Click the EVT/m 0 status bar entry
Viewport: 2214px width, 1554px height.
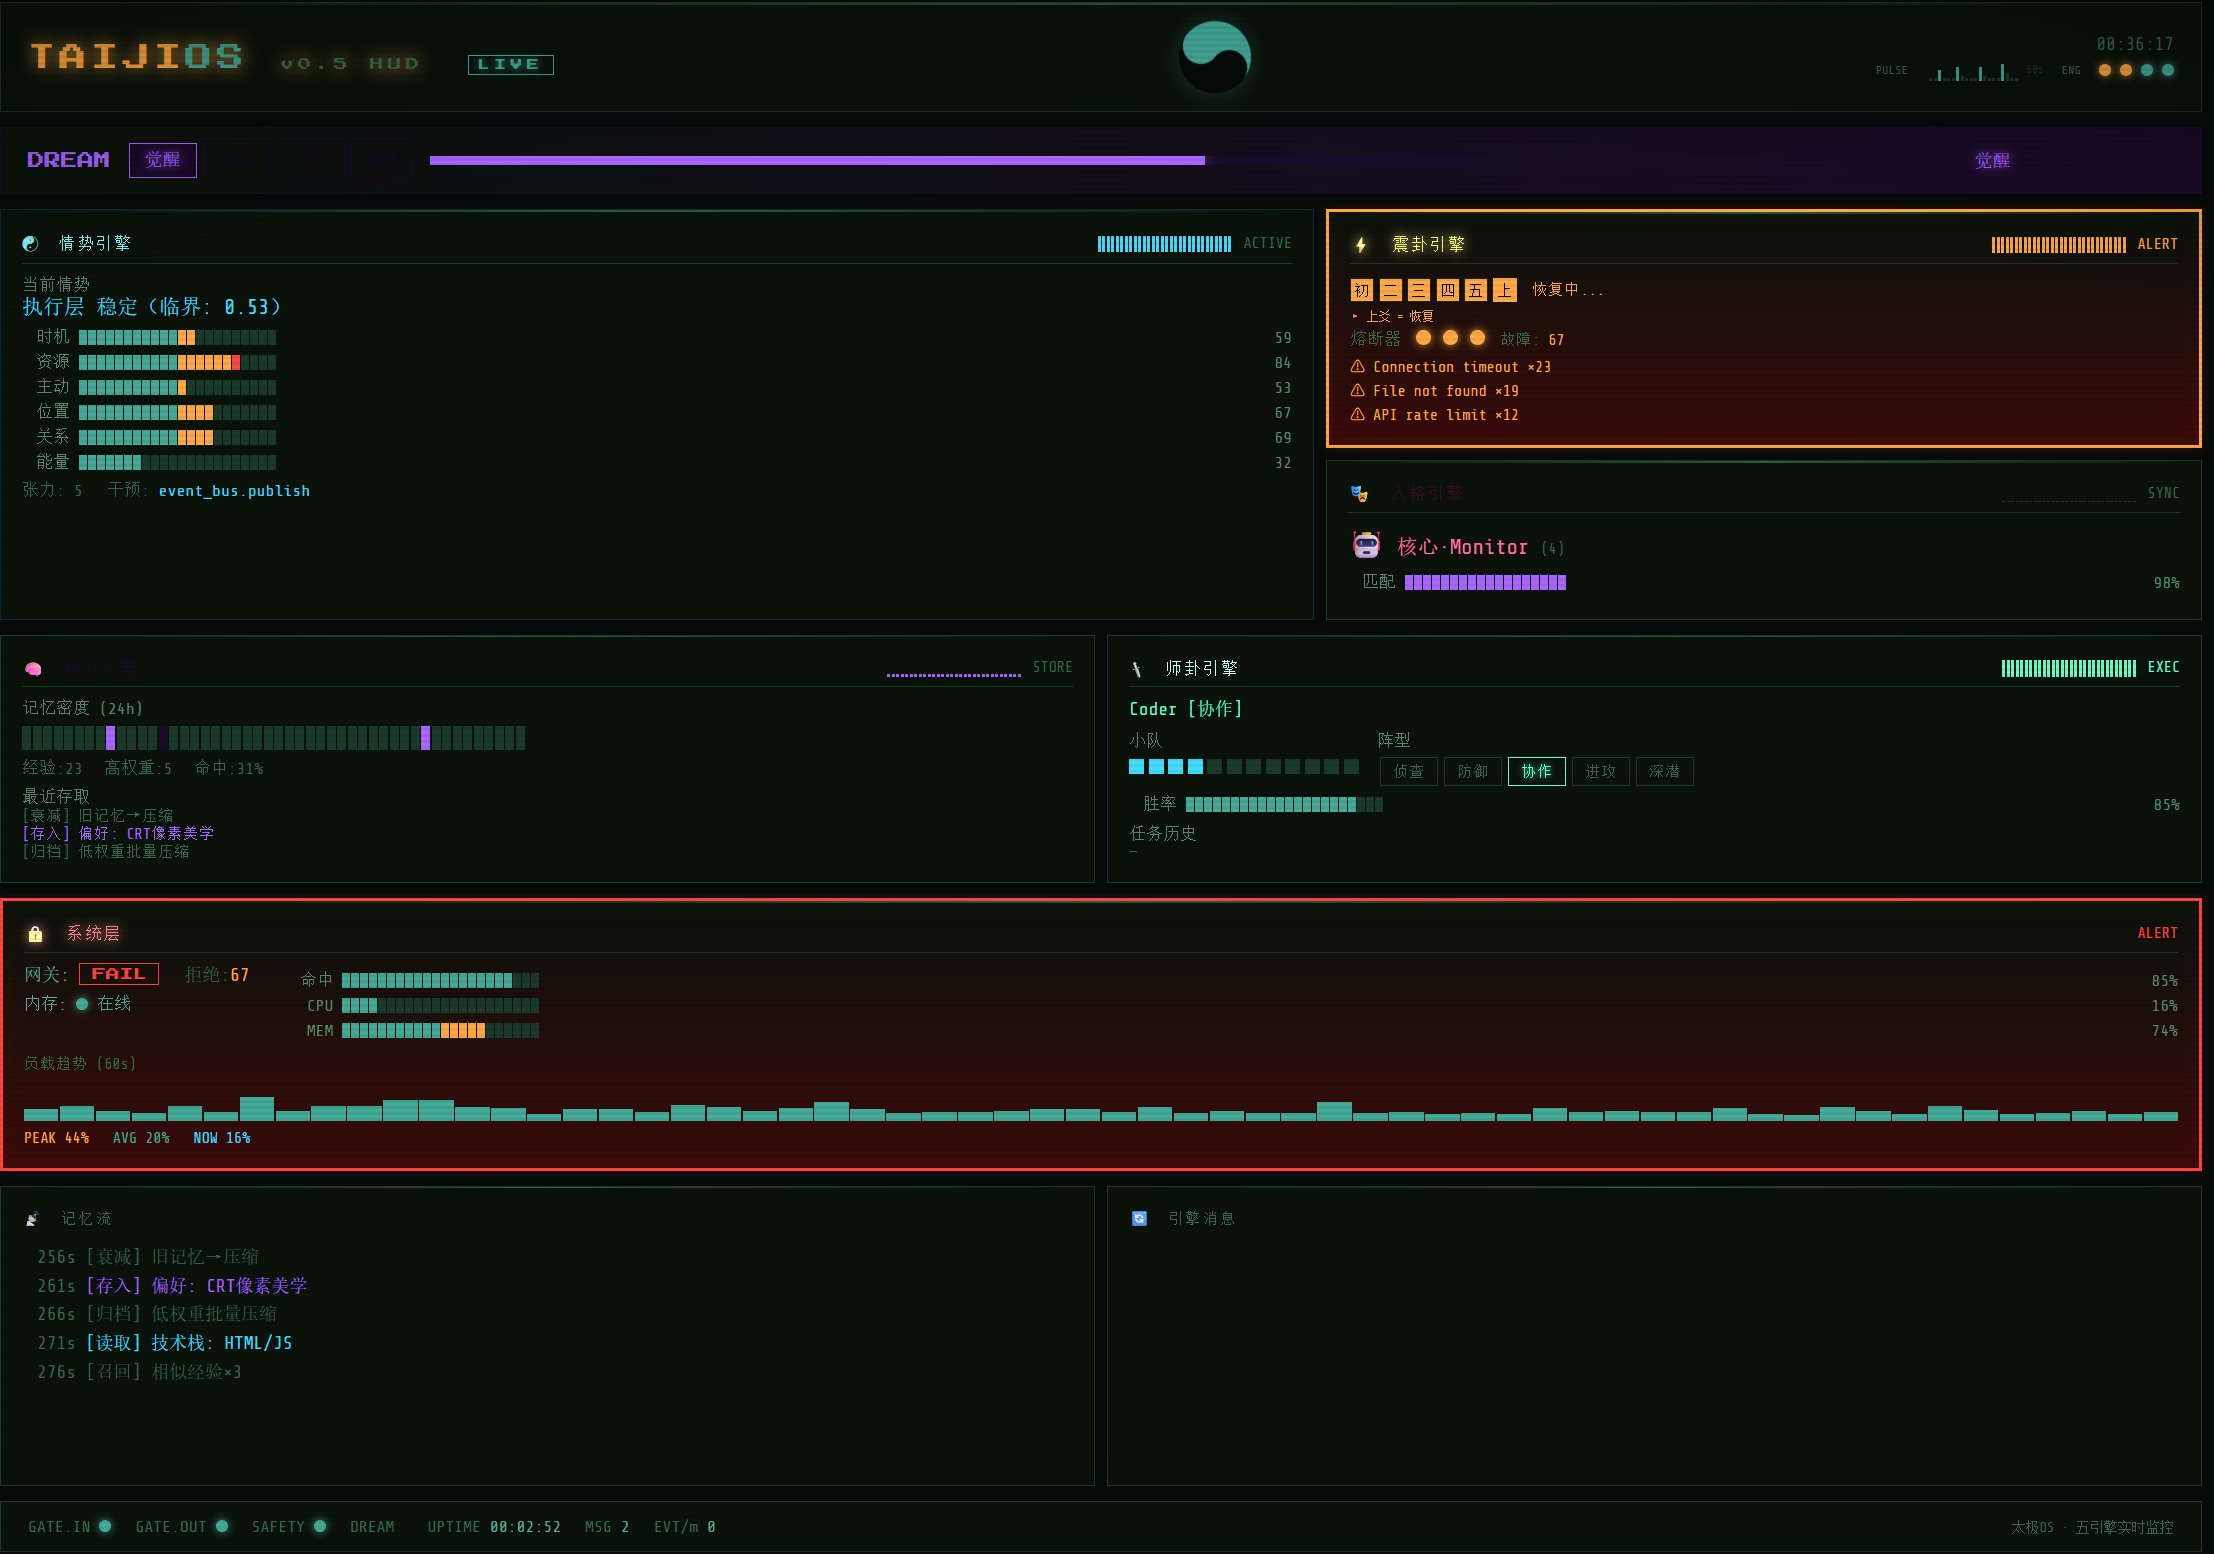(x=685, y=1527)
